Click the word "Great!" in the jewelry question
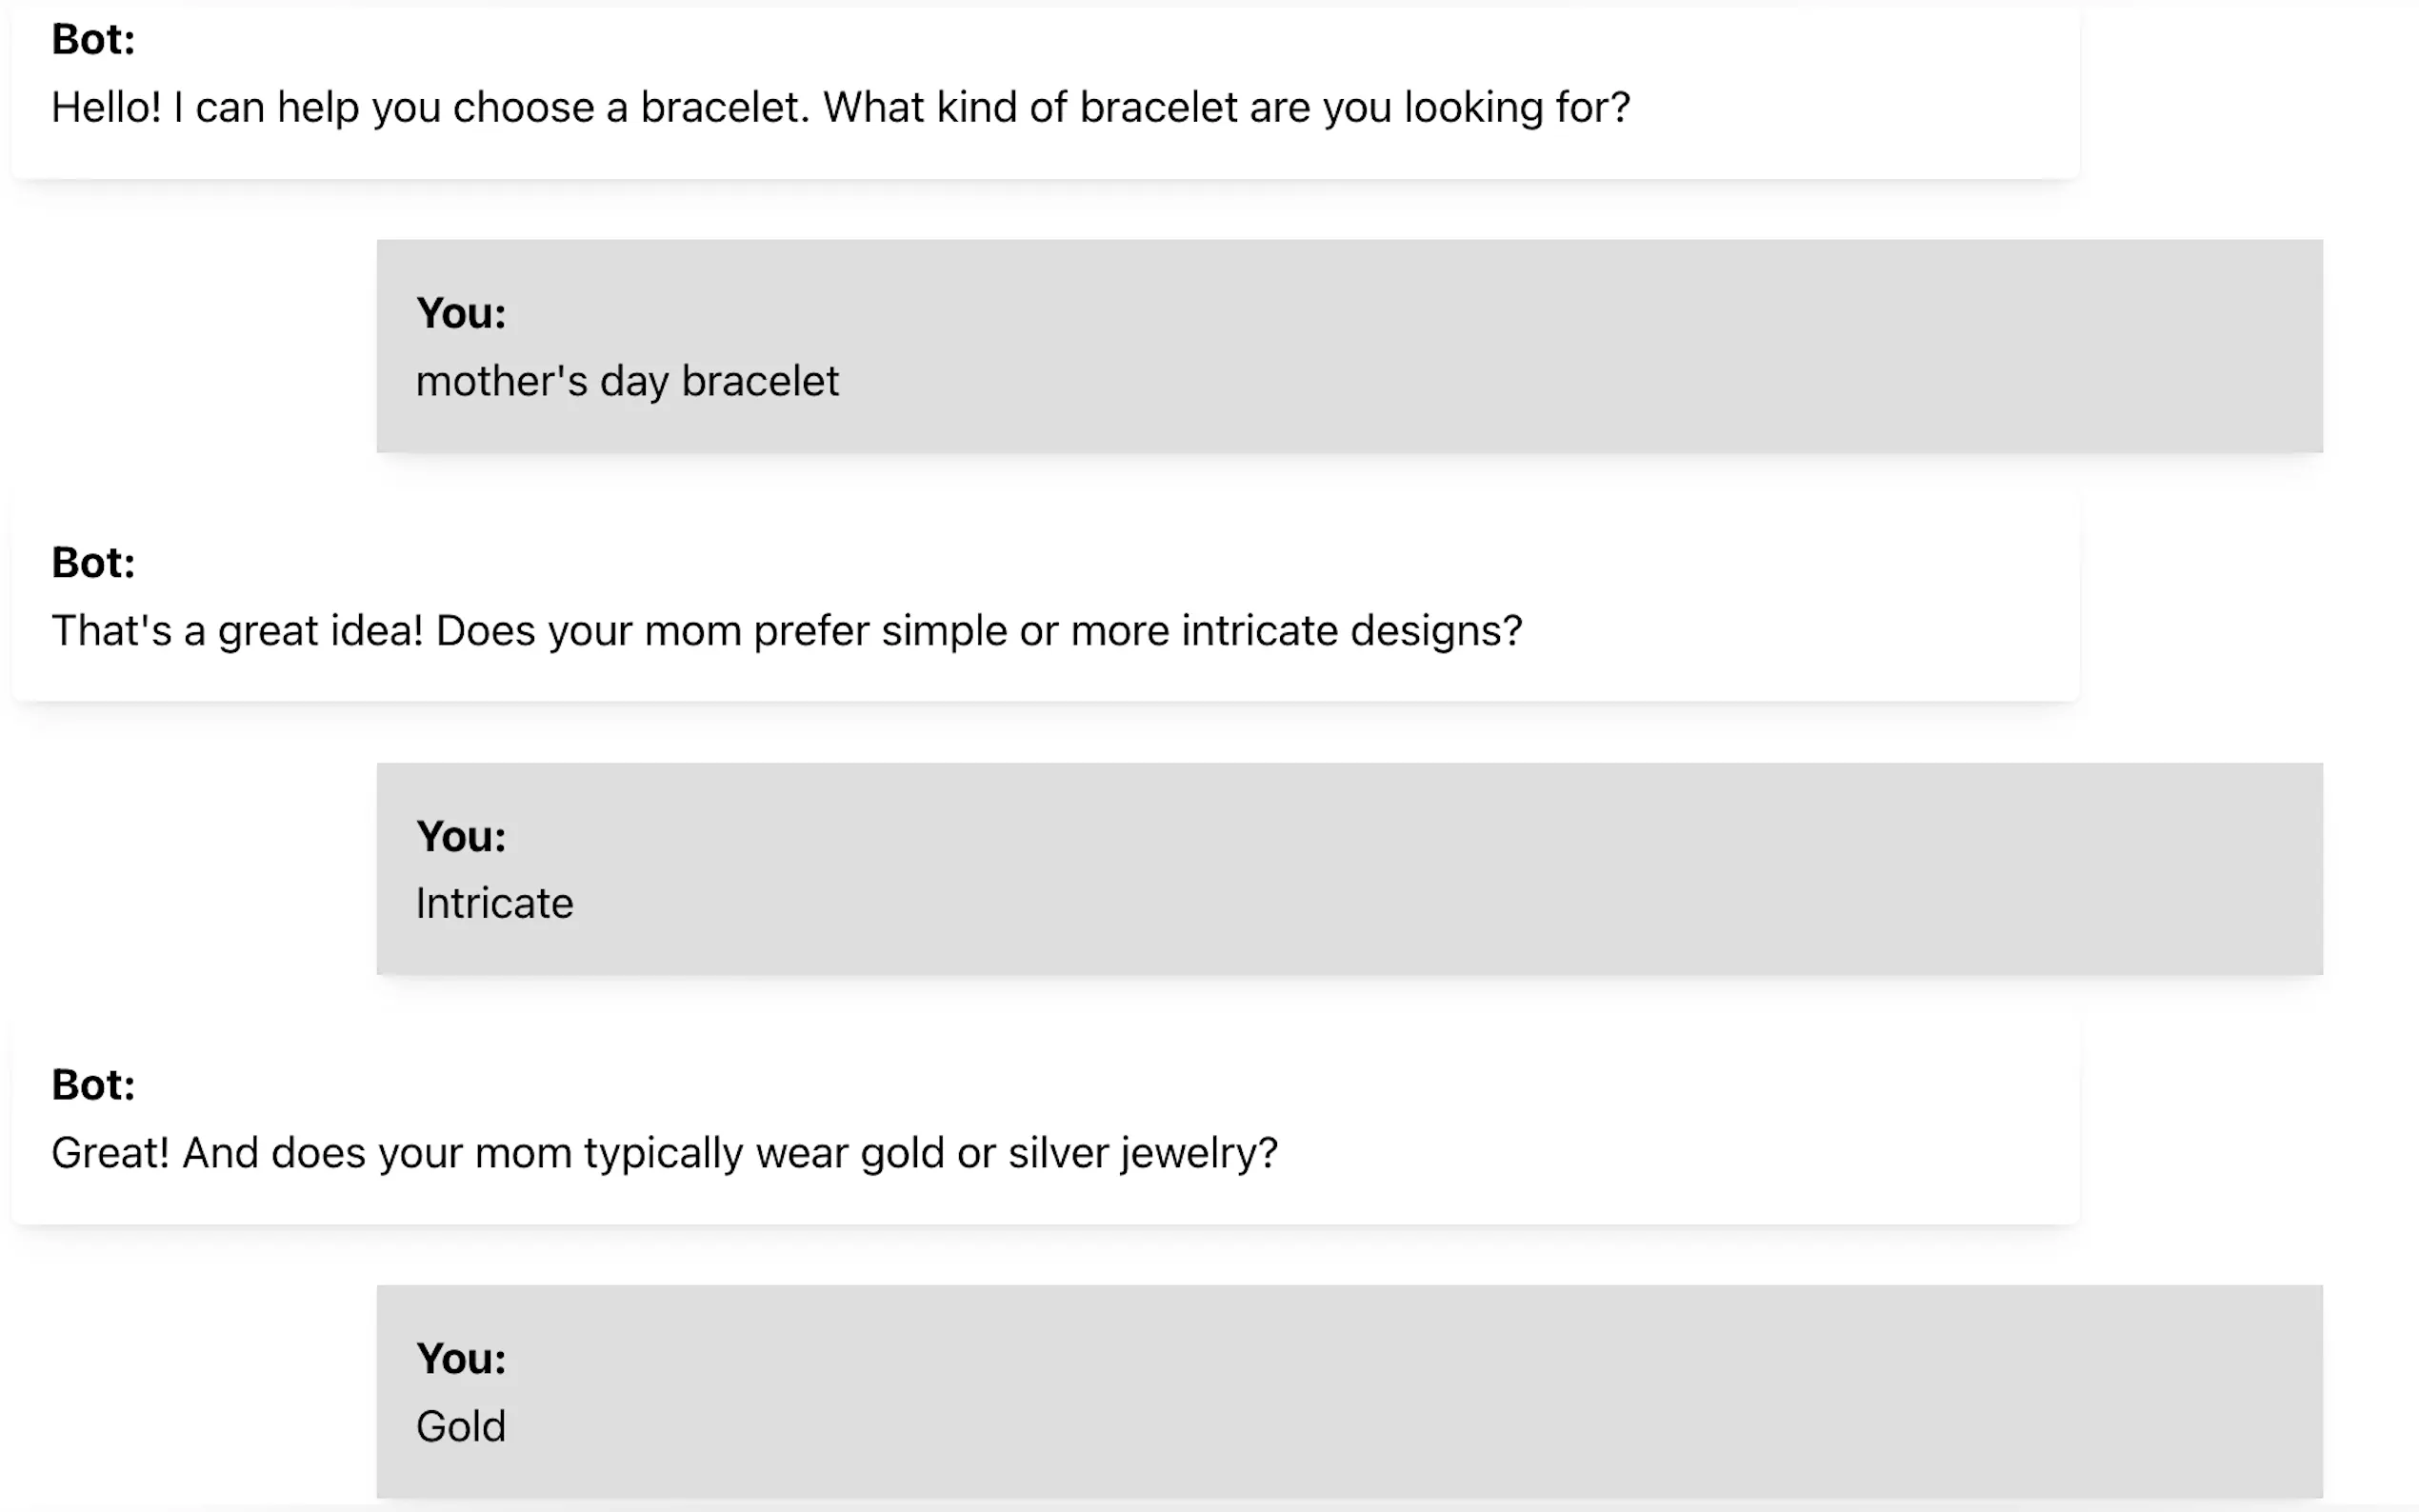2419x1512 pixels. (x=110, y=1153)
